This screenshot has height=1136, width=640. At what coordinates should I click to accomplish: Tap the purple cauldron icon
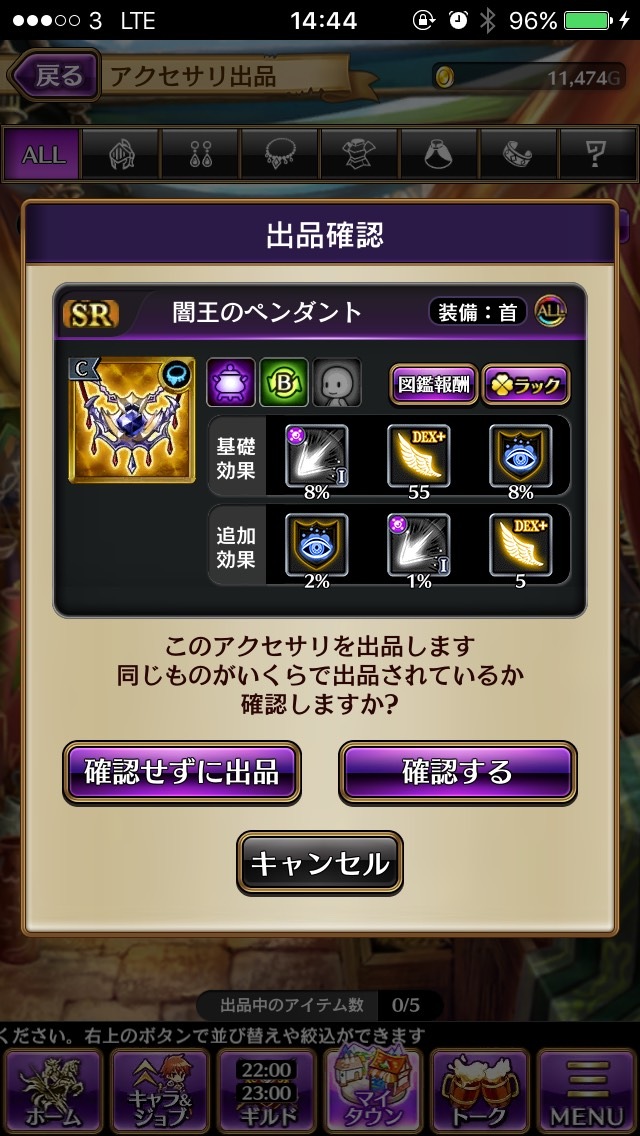coord(231,382)
